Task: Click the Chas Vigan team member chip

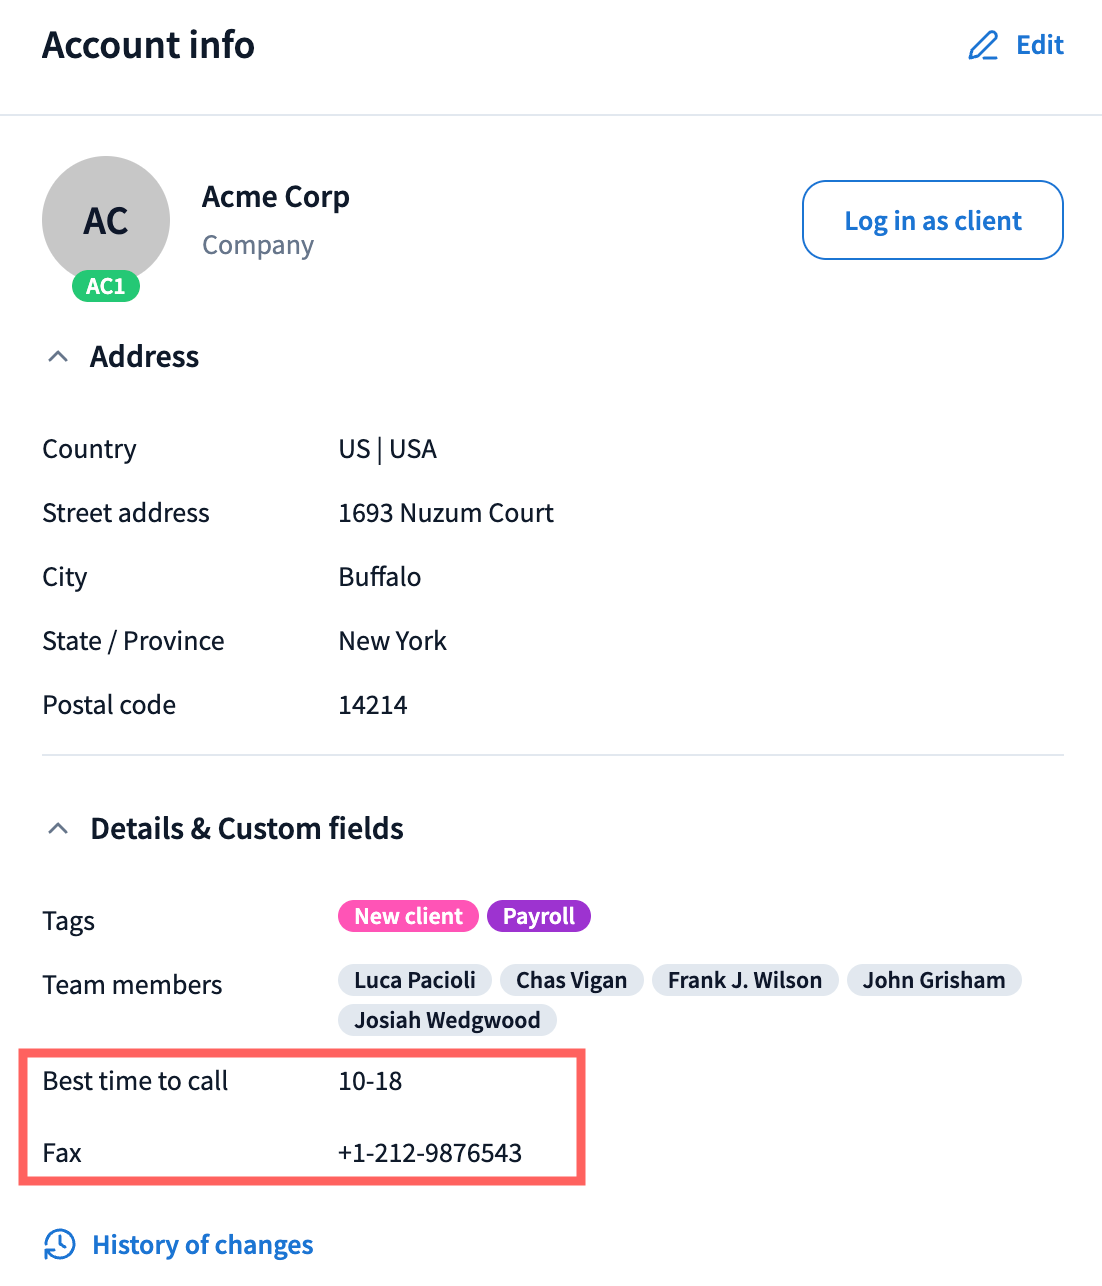Action: (x=571, y=980)
